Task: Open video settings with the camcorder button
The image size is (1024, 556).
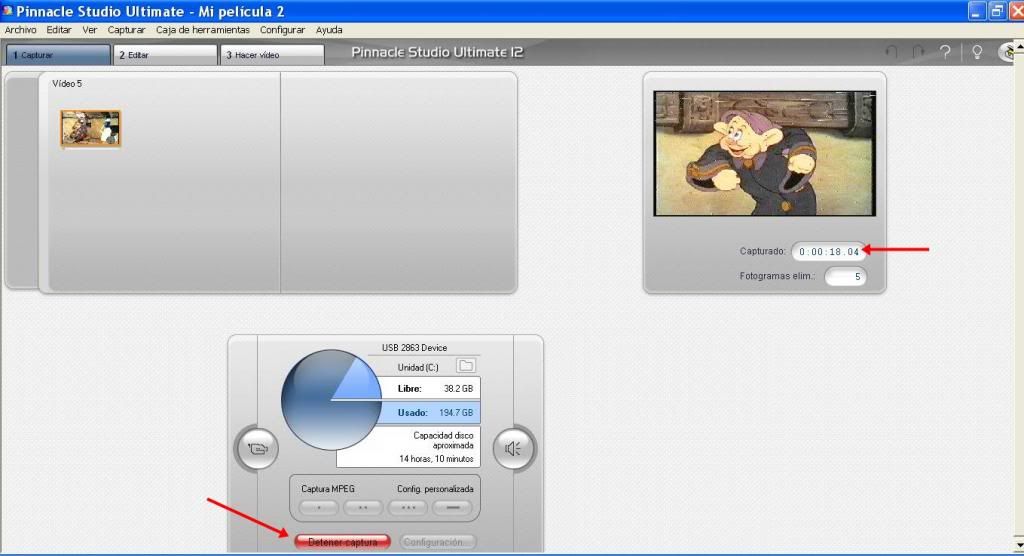Action: pyautogui.click(x=257, y=449)
